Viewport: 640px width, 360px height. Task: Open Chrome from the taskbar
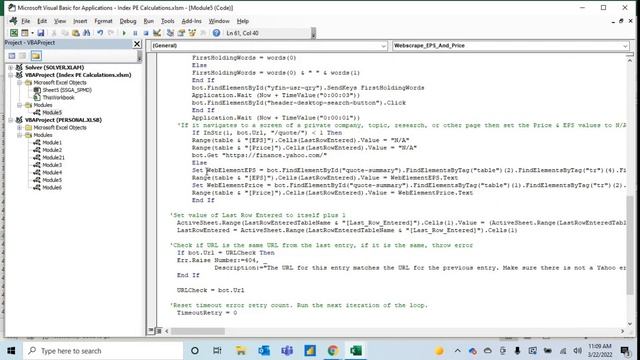(x=333, y=351)
